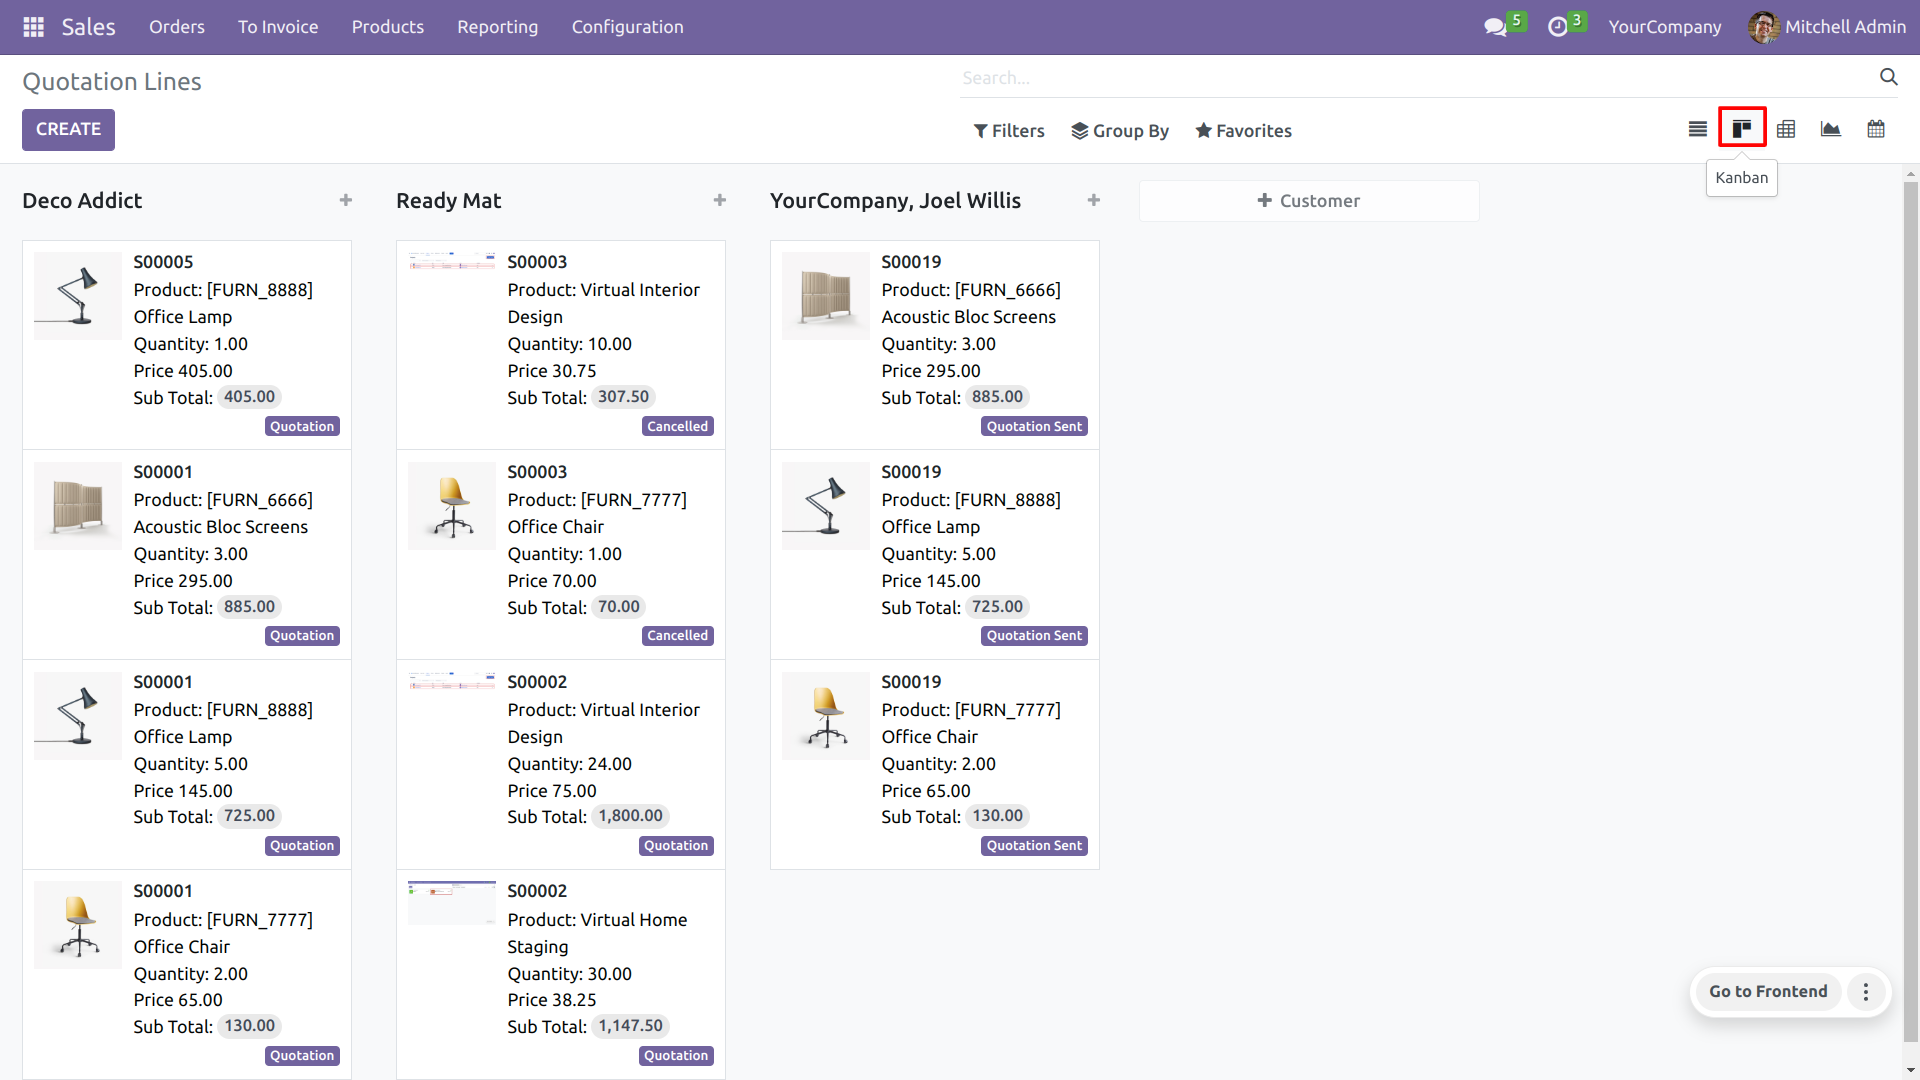Add a card in Deco Addict column

point(346,200)
